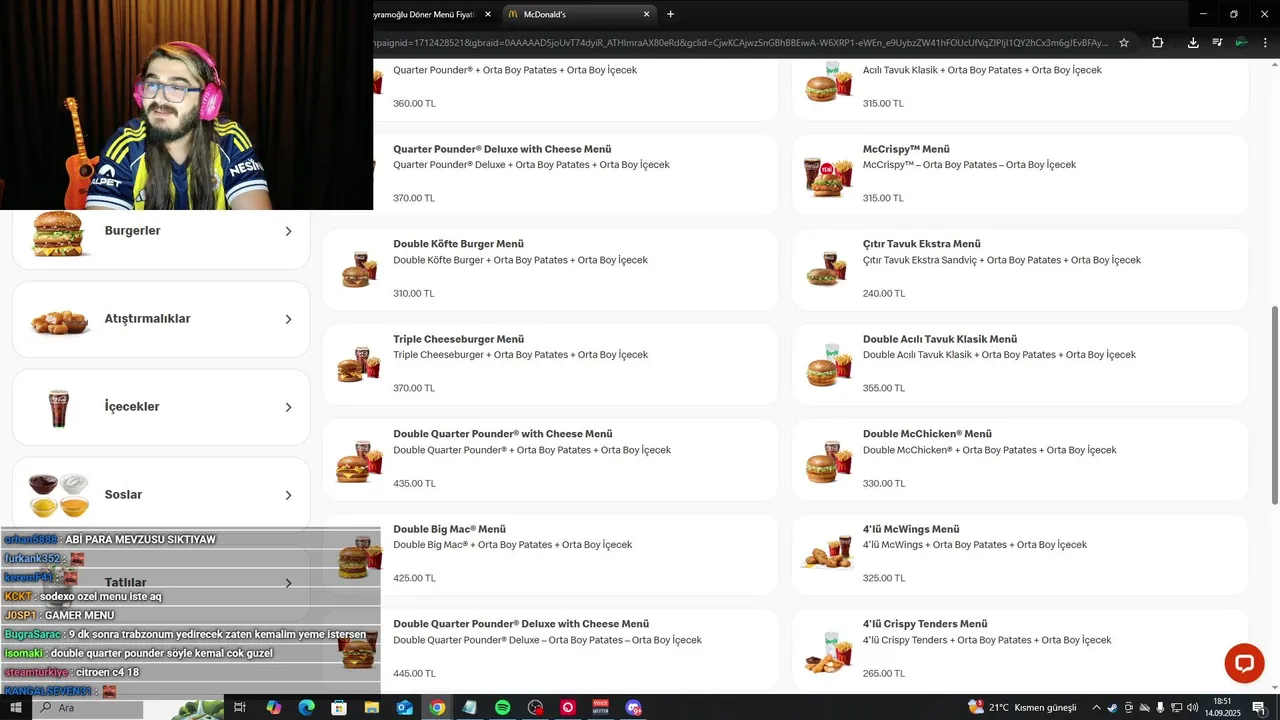1280x720 pixels.
Task: Click the Soslar sauce cups thumbnail
Action: coord(59,494)
